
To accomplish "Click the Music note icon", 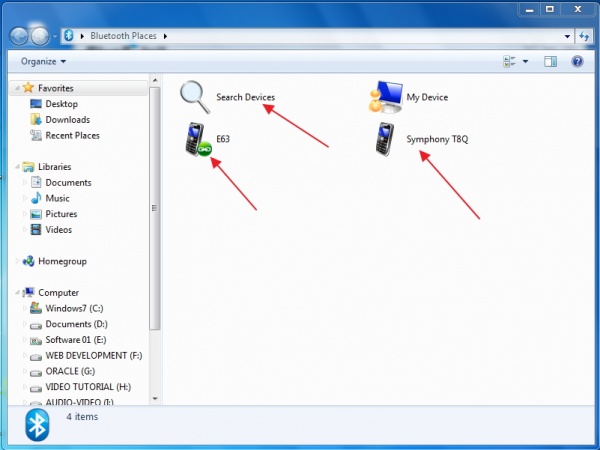I will [36, 198].
